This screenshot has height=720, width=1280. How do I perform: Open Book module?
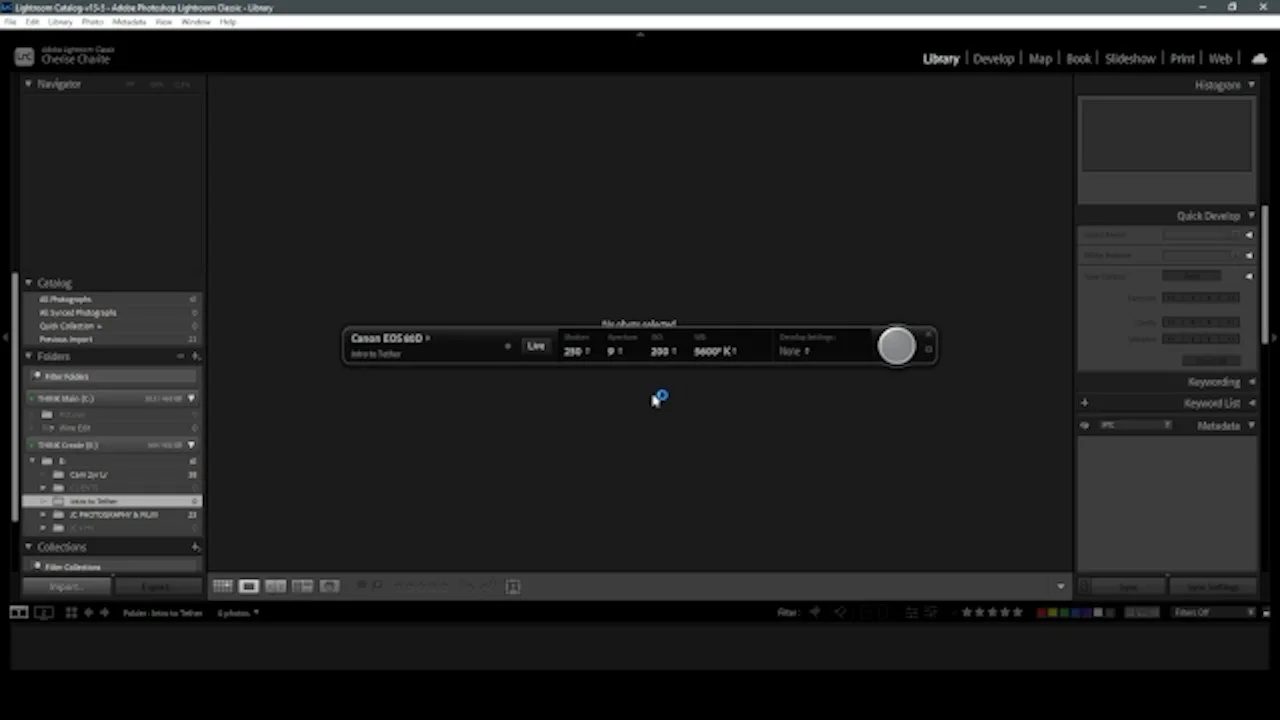tap(1078, 58)
